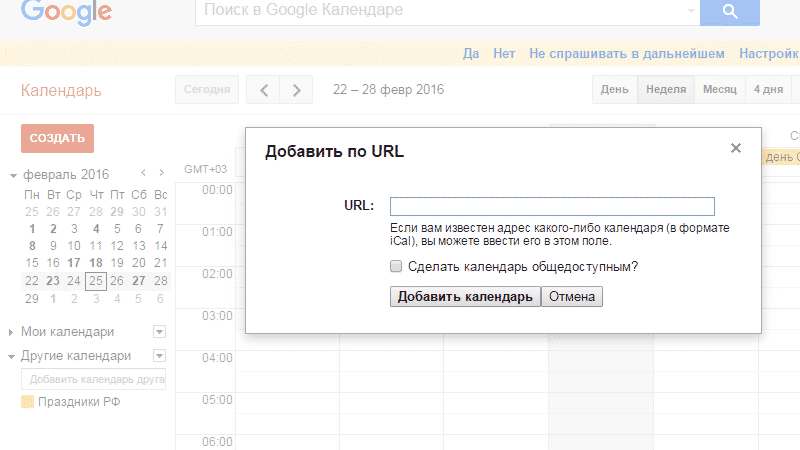Focus the Добавить календарь друга field
Screen dimensions: 800x450
coord(93,379)
